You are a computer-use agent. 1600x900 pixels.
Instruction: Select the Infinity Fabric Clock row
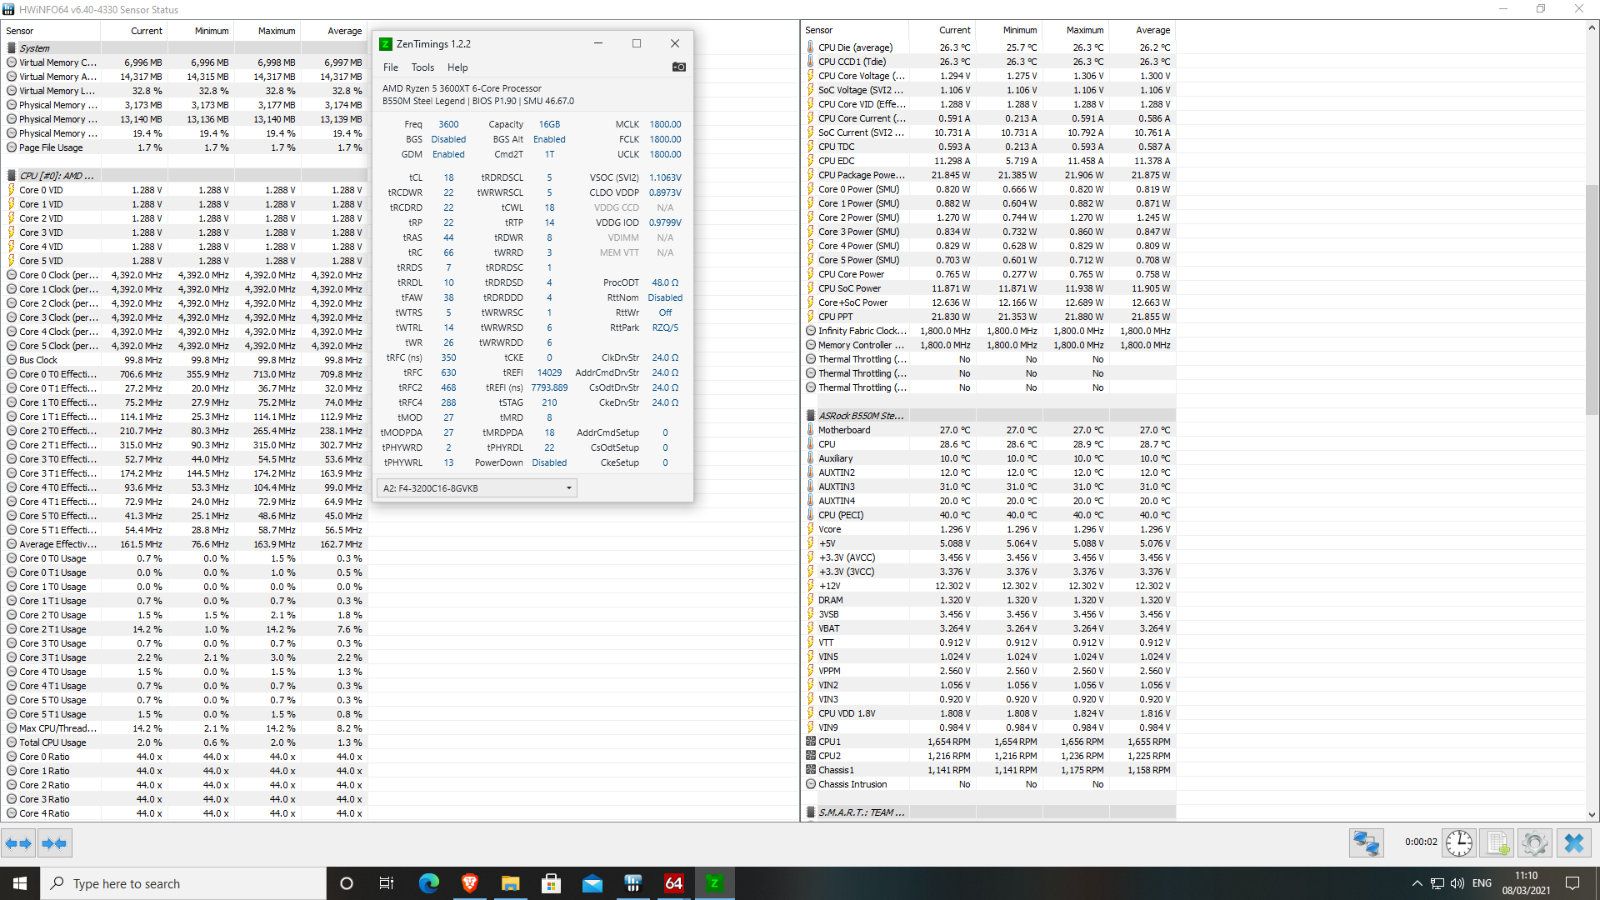click(990, 330)
